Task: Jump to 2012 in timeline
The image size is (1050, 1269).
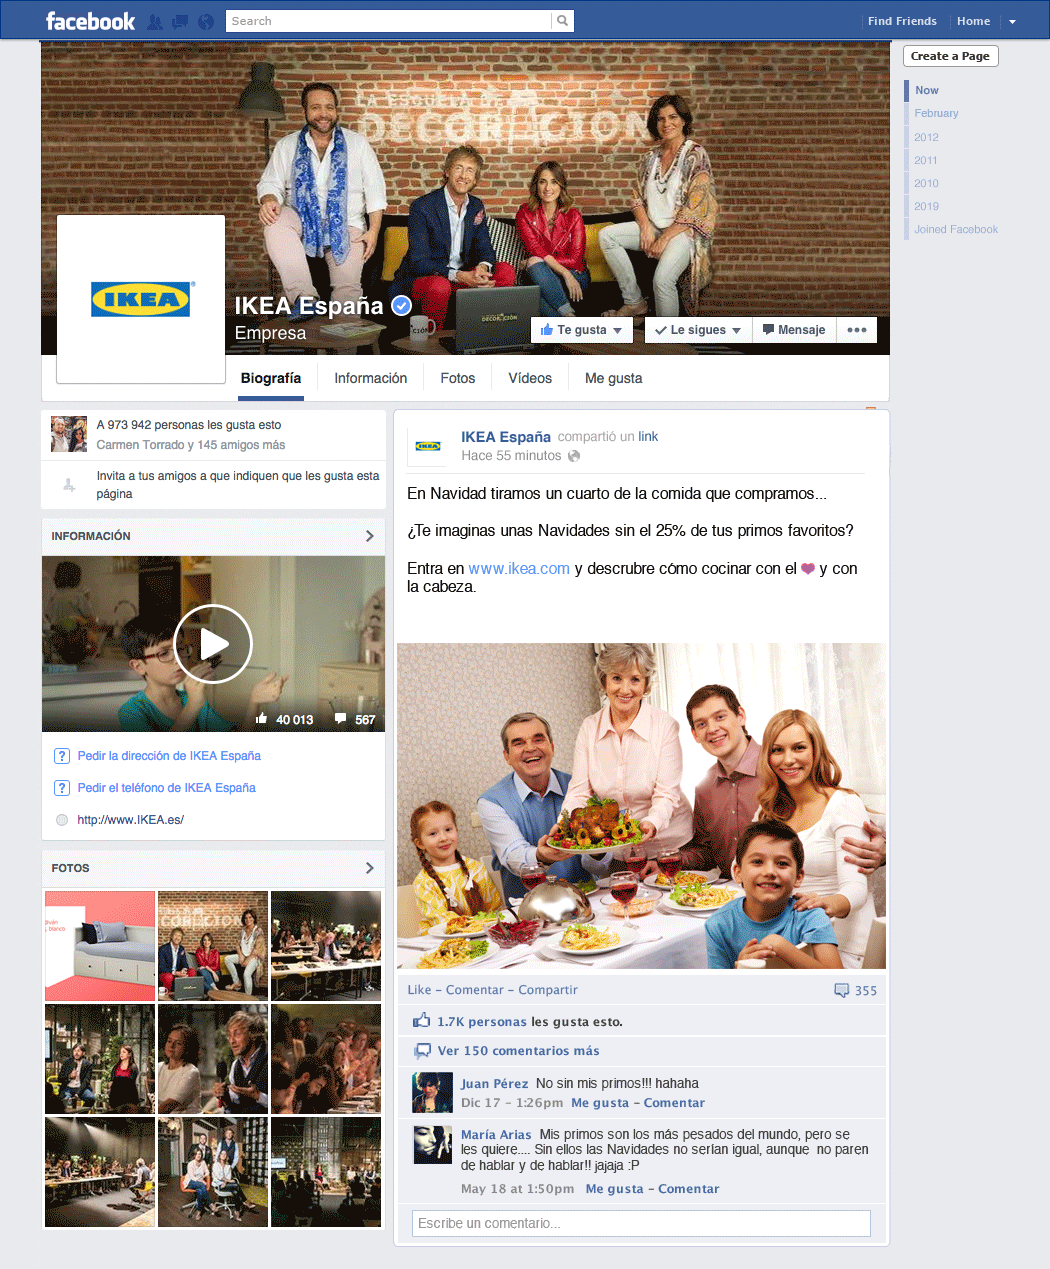Action: point(926,137)
